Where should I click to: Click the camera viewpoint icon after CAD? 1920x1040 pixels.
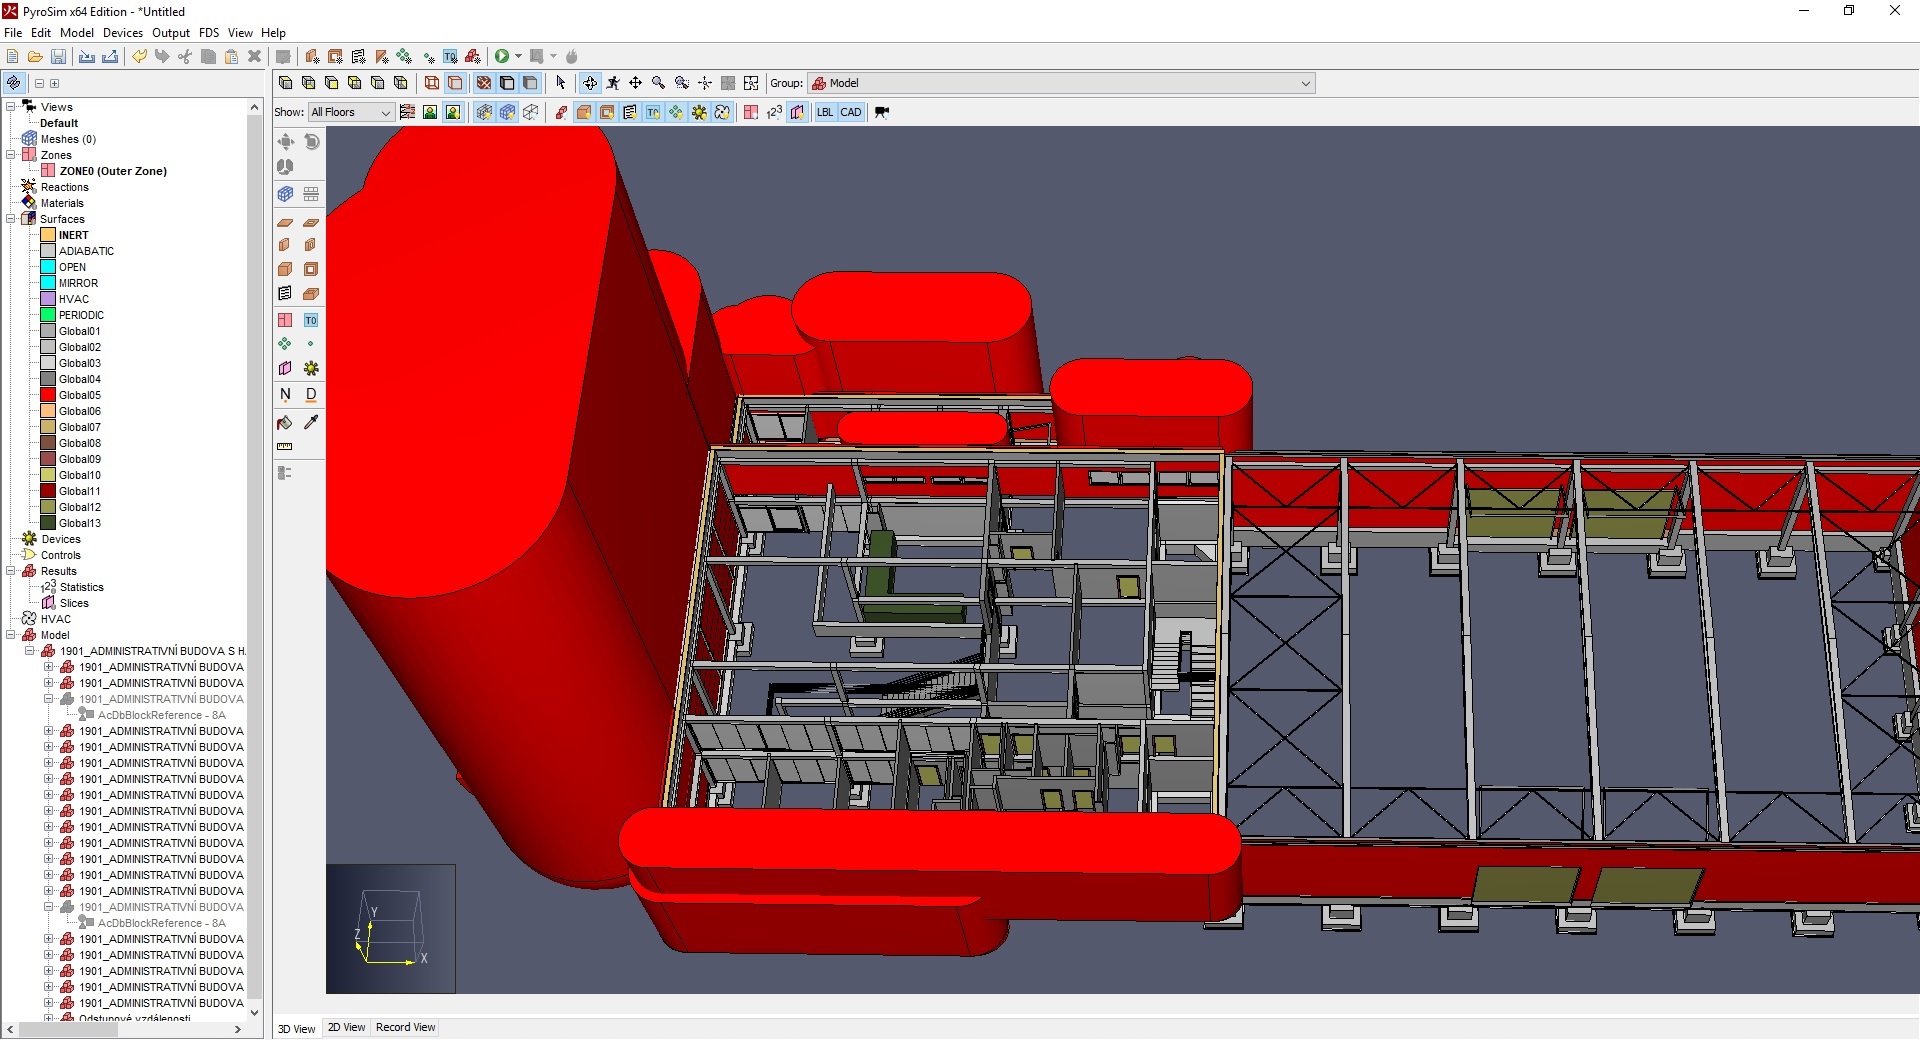pos(881,112)
